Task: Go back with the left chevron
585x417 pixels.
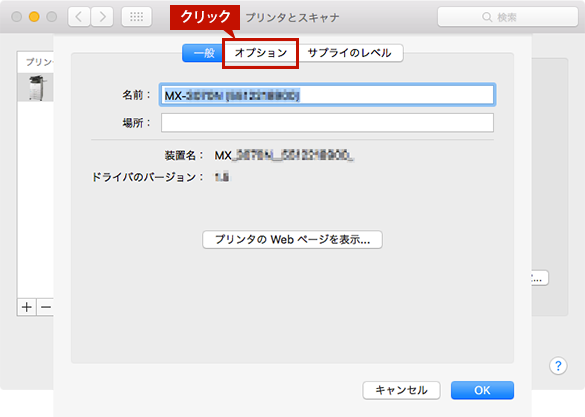Action: click(x=79, y=17)
